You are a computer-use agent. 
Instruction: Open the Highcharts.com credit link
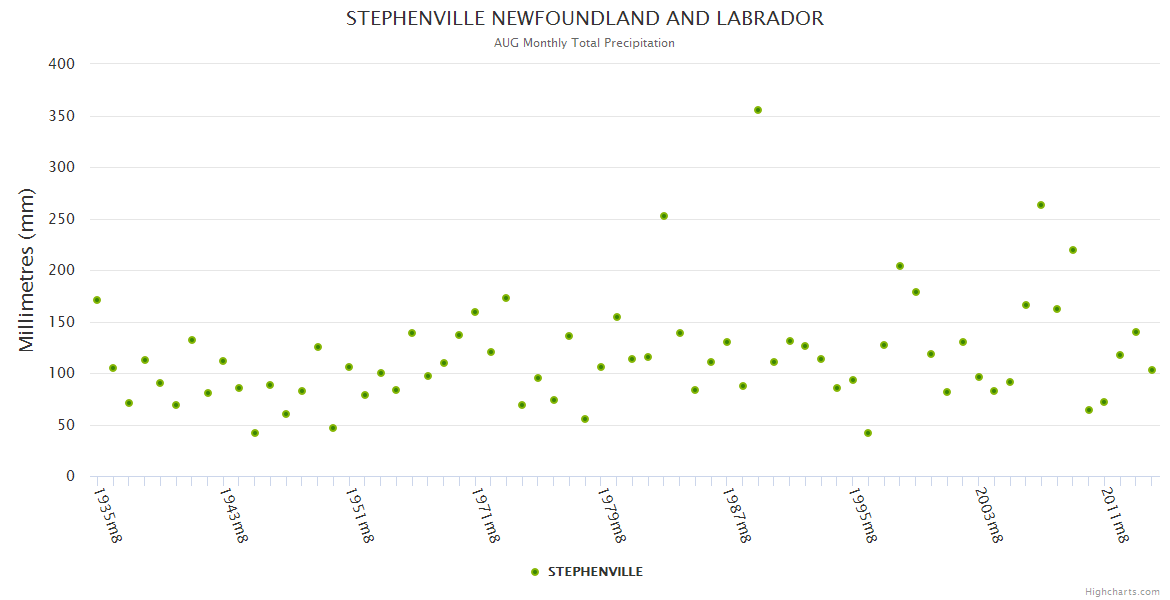point(1122,592)
